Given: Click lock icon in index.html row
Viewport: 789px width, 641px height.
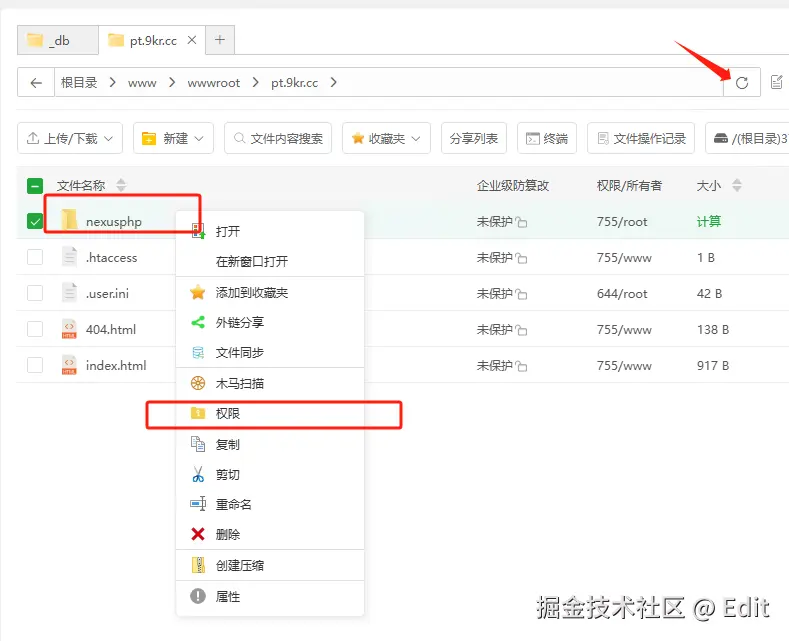Looking at the screenshot, I should 522,367.
